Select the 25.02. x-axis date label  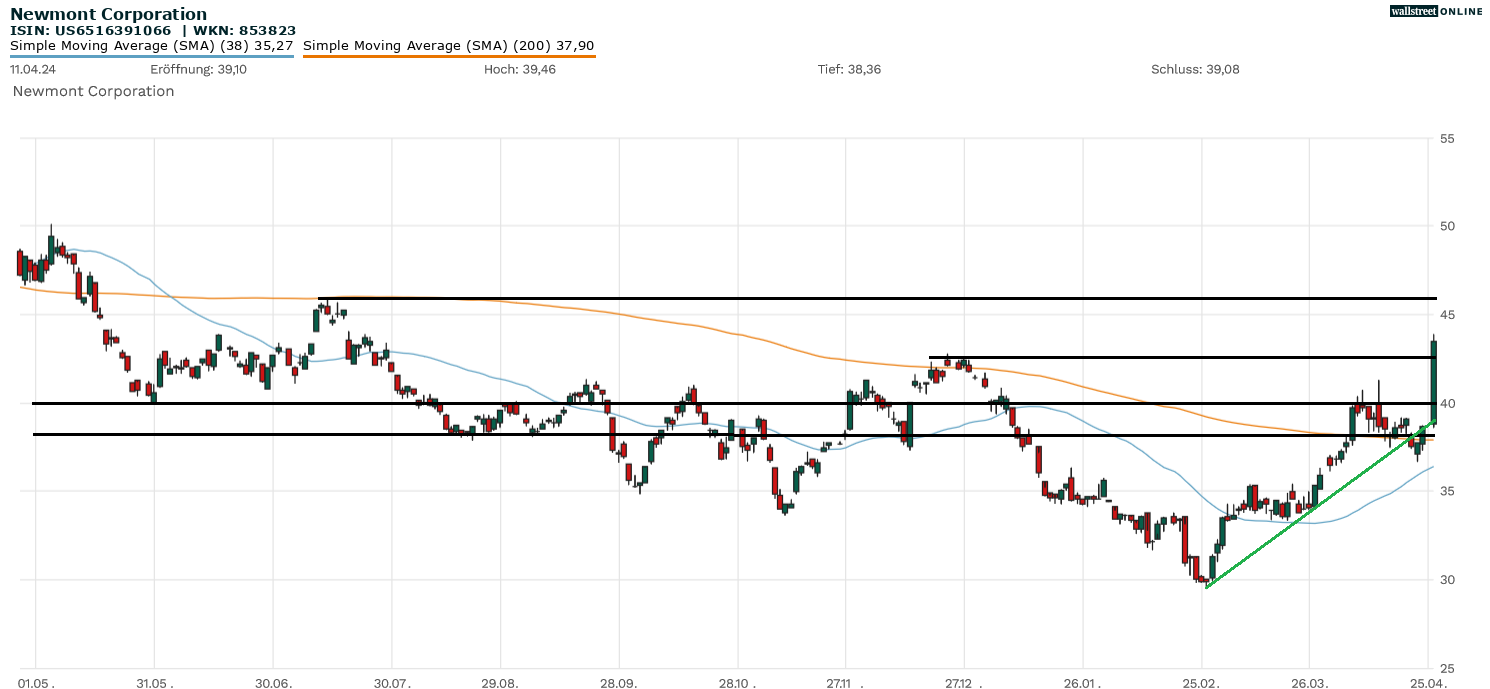pyautogui.click(x=1201, y=682)
